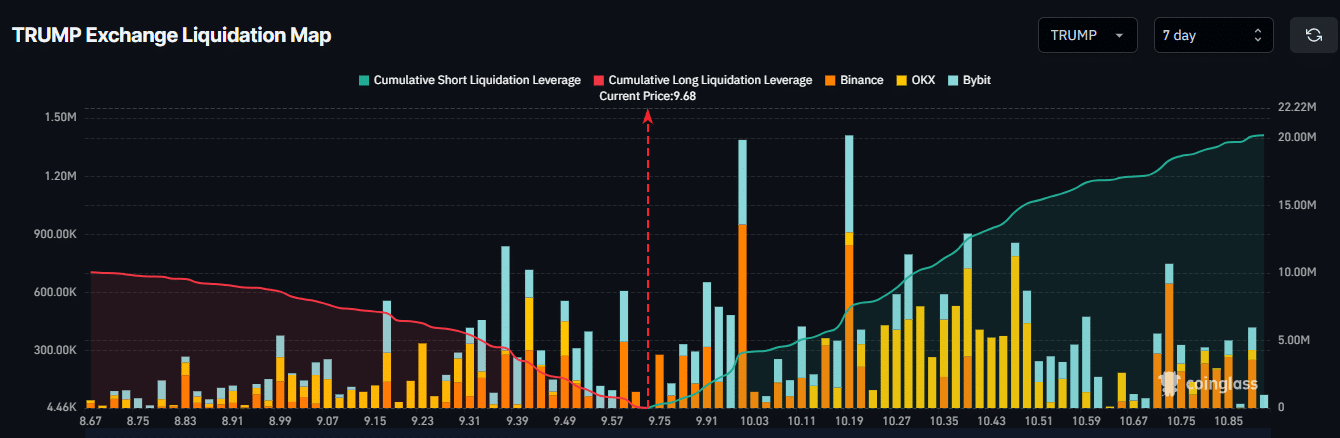Click the 22.22M right axis label

[x=1296, y=107]
